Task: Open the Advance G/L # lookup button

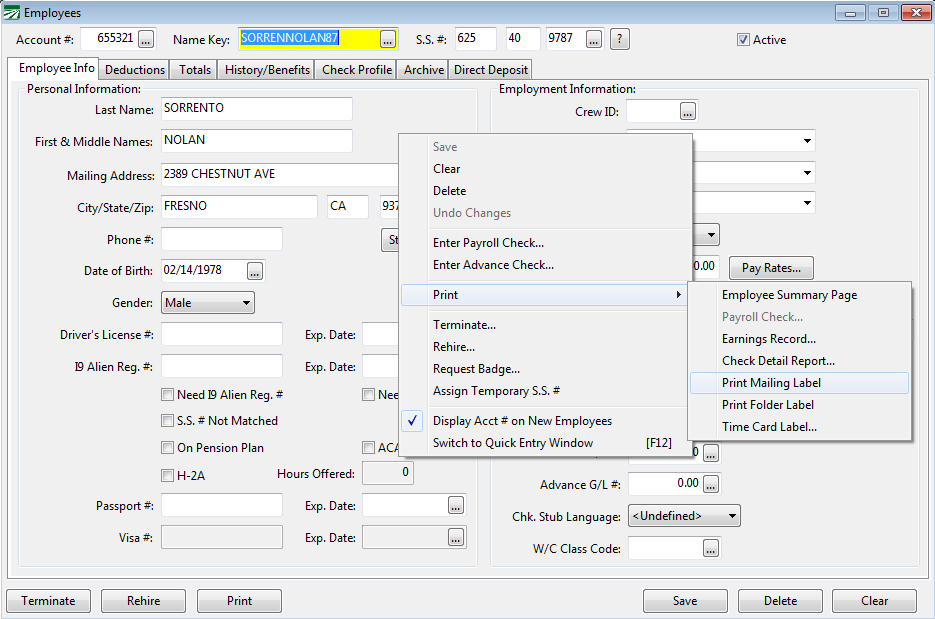Action: point(711,484)
